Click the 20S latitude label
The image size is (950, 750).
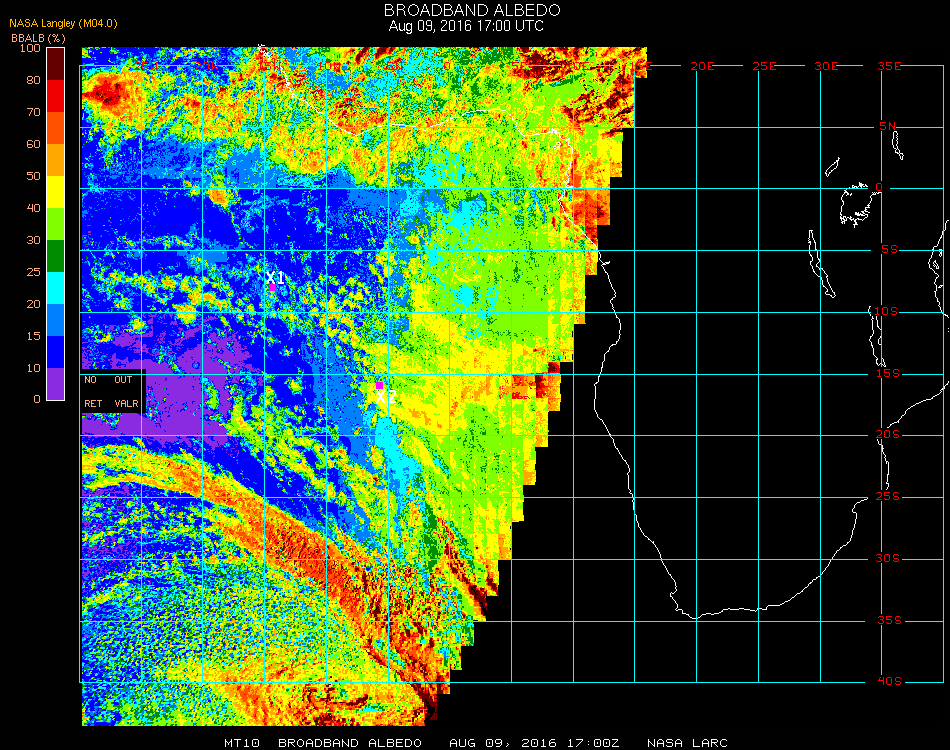tap(888, 435)
